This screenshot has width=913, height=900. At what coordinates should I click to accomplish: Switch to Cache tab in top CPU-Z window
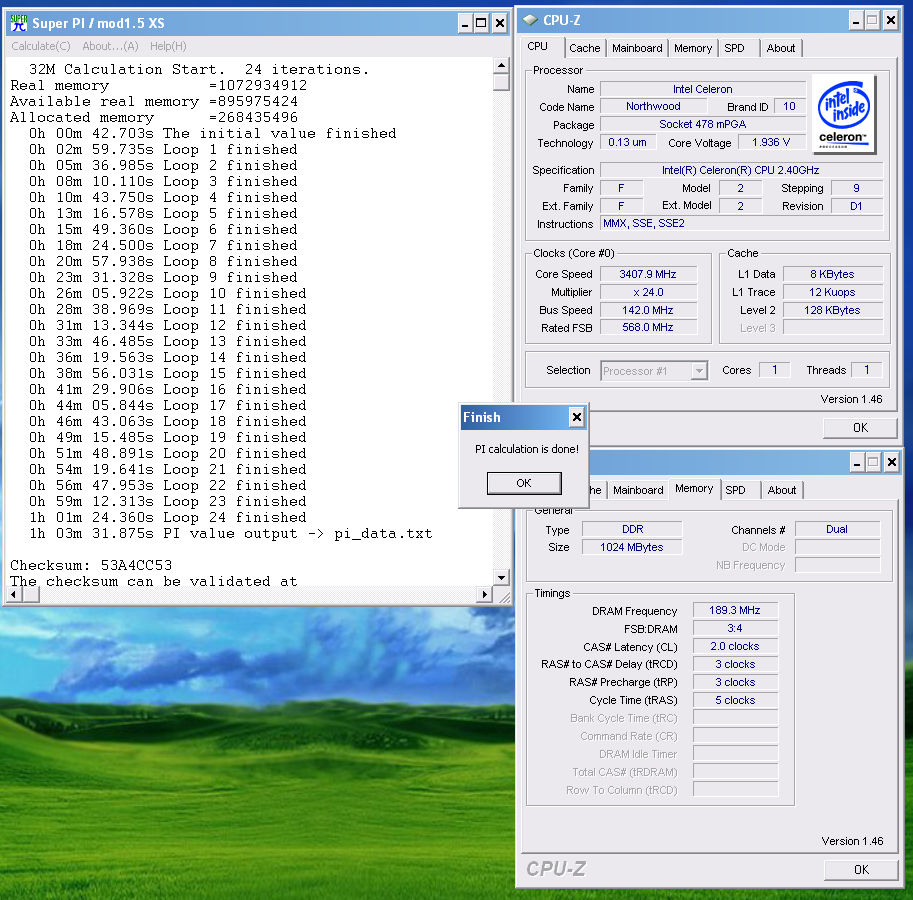(x=585, y=48)
